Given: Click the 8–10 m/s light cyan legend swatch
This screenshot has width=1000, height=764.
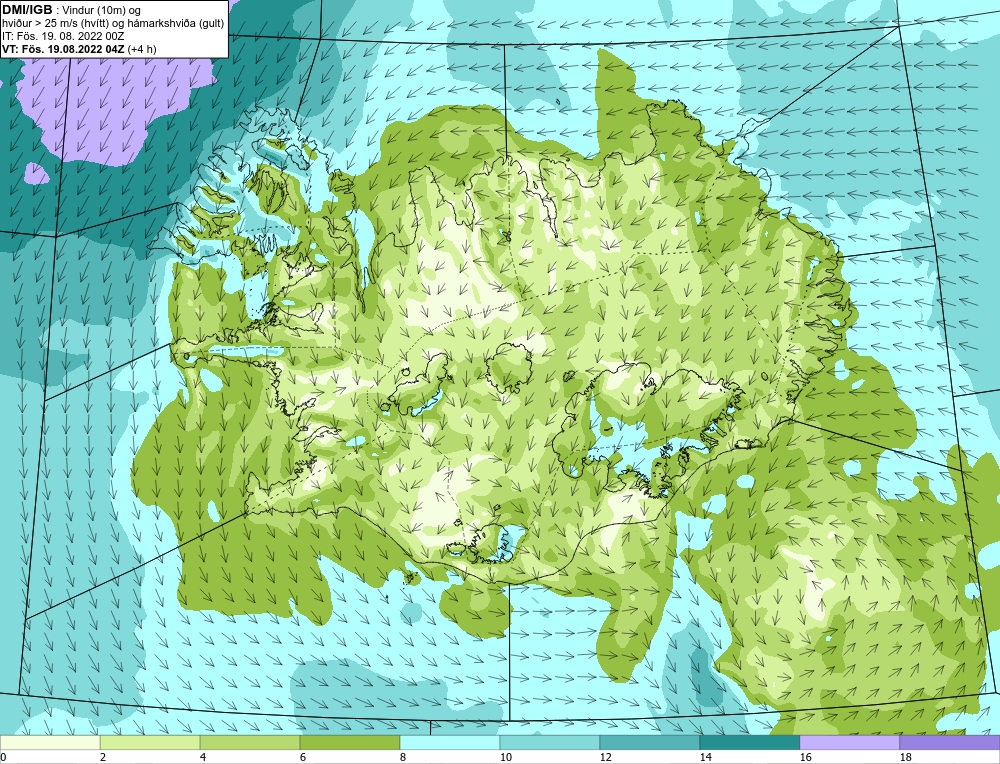Looking at the screenshot, I should [450, 743].
